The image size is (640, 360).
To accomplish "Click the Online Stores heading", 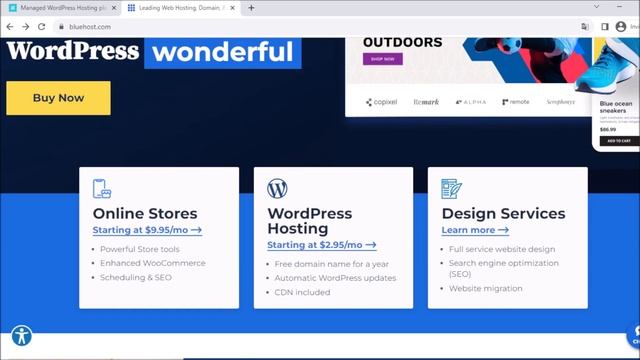I will tap(145, 213).
